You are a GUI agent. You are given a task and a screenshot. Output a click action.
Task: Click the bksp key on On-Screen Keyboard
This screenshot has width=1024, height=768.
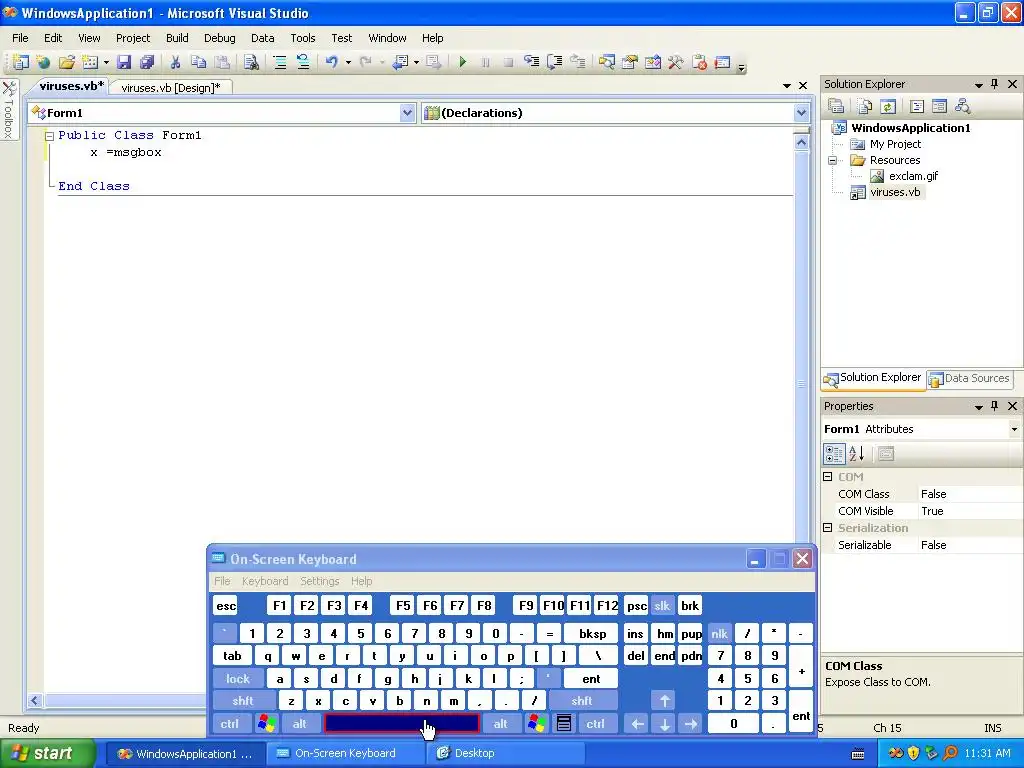click(592, 633)
